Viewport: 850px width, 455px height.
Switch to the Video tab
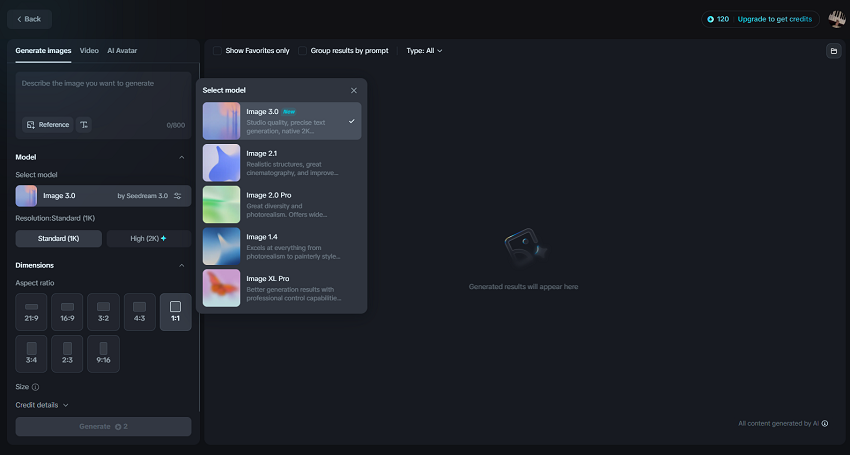[x=89, y=50]
